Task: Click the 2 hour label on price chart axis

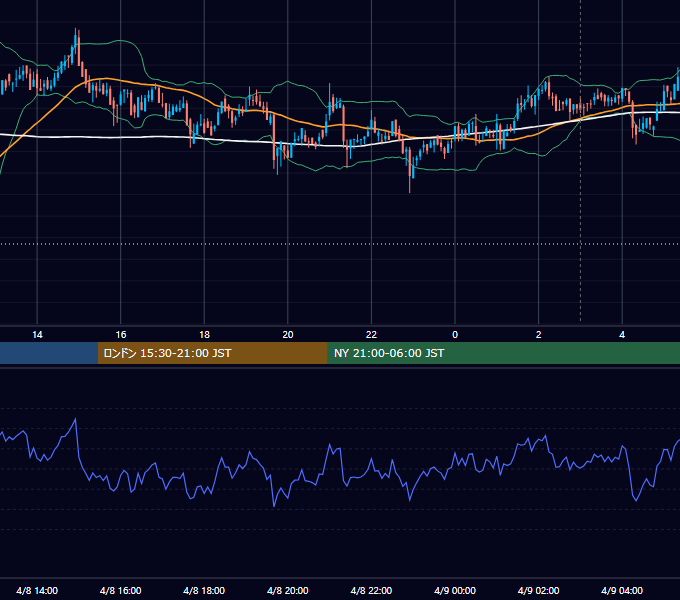Action: [538, 335]
